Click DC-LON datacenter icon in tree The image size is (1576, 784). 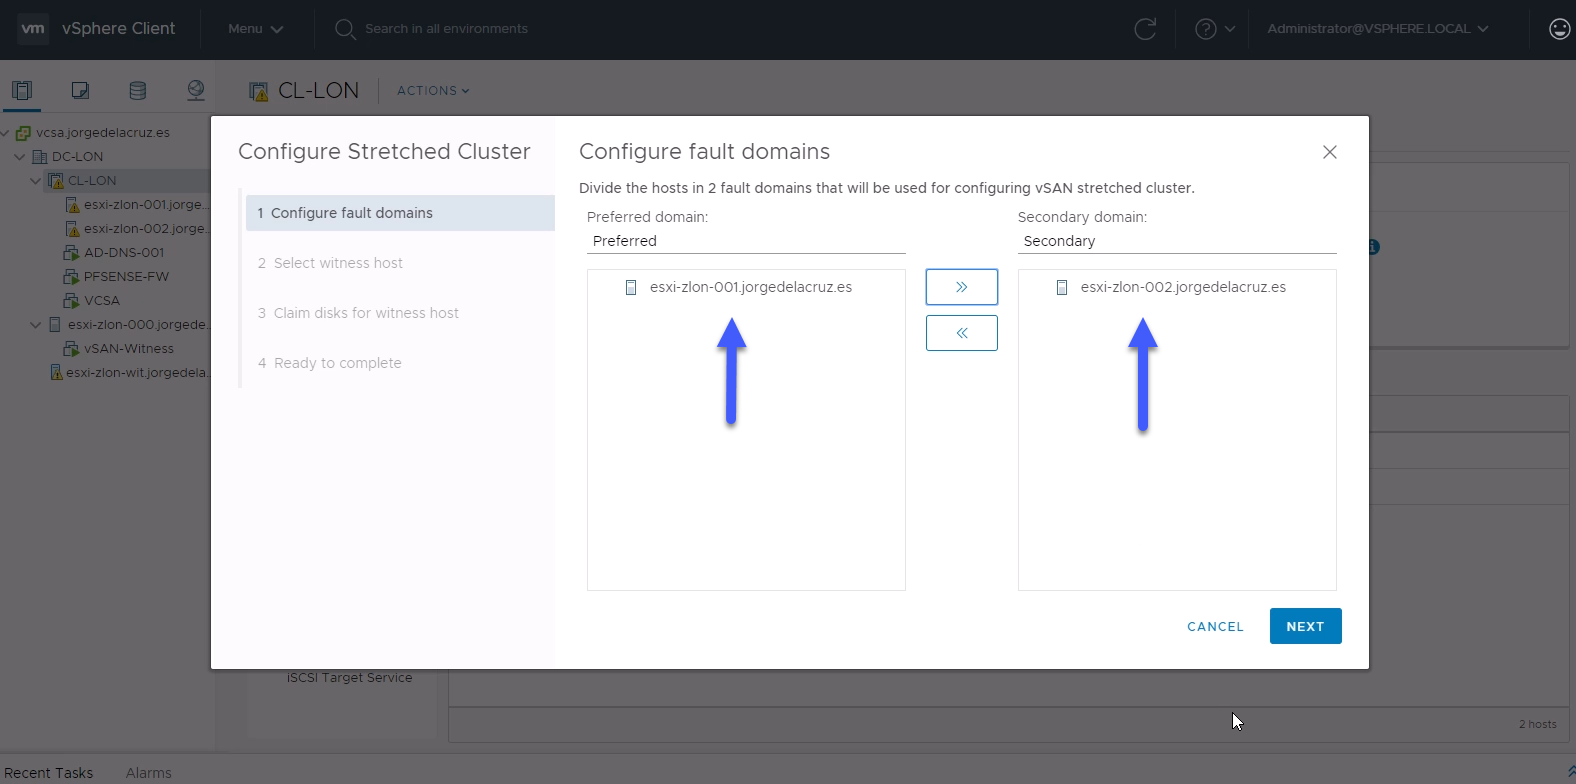[40, 157]
